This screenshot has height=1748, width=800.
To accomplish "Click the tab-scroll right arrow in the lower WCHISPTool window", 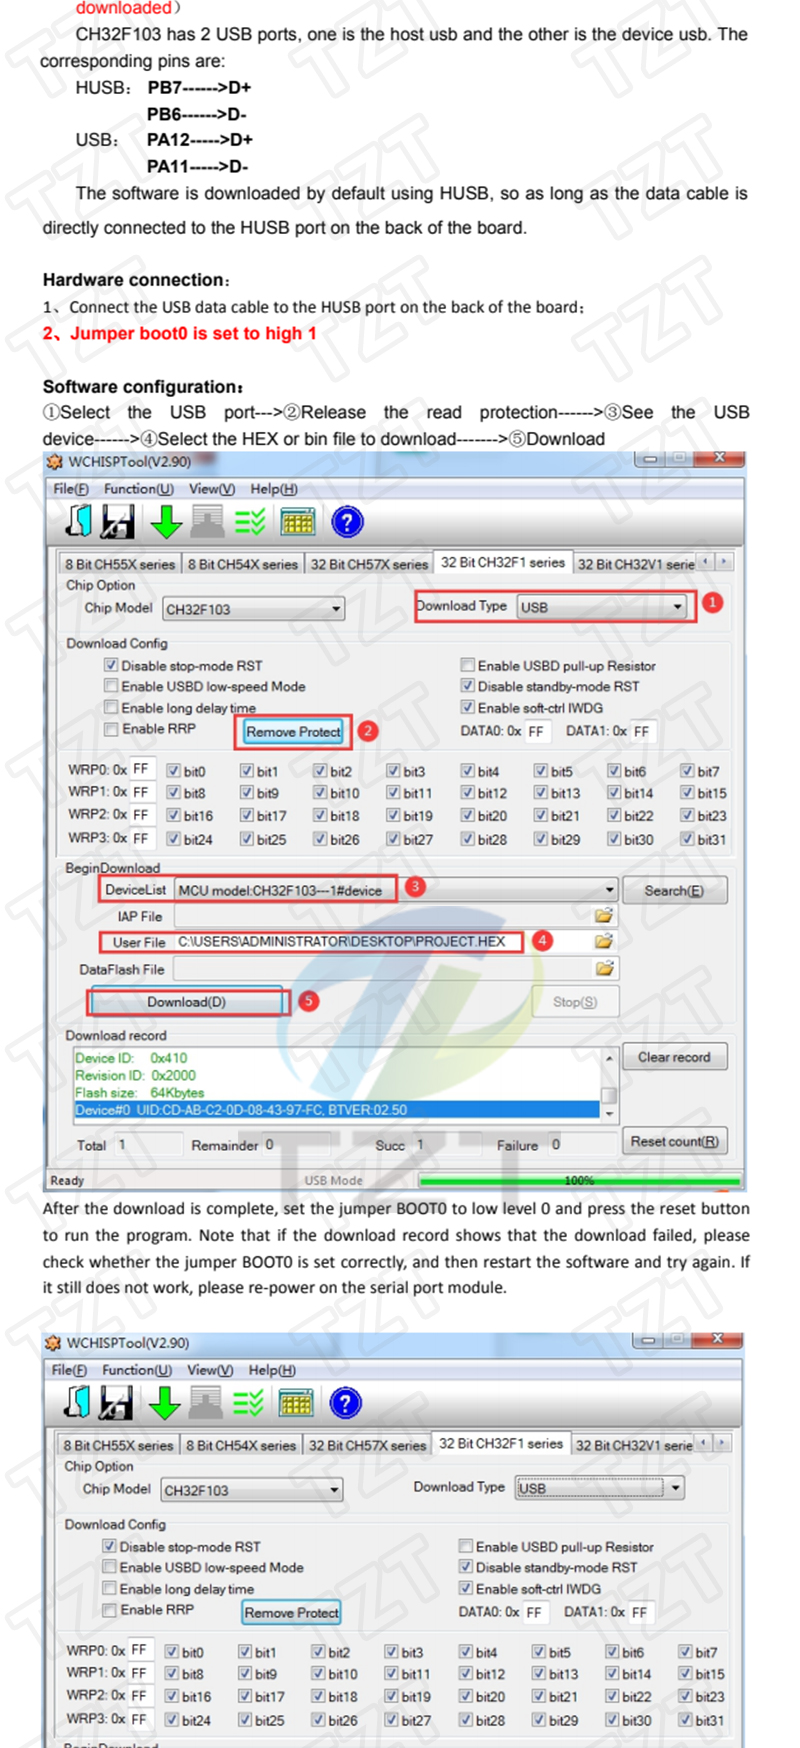I will pyautogui.click(x=722, y=1443).
